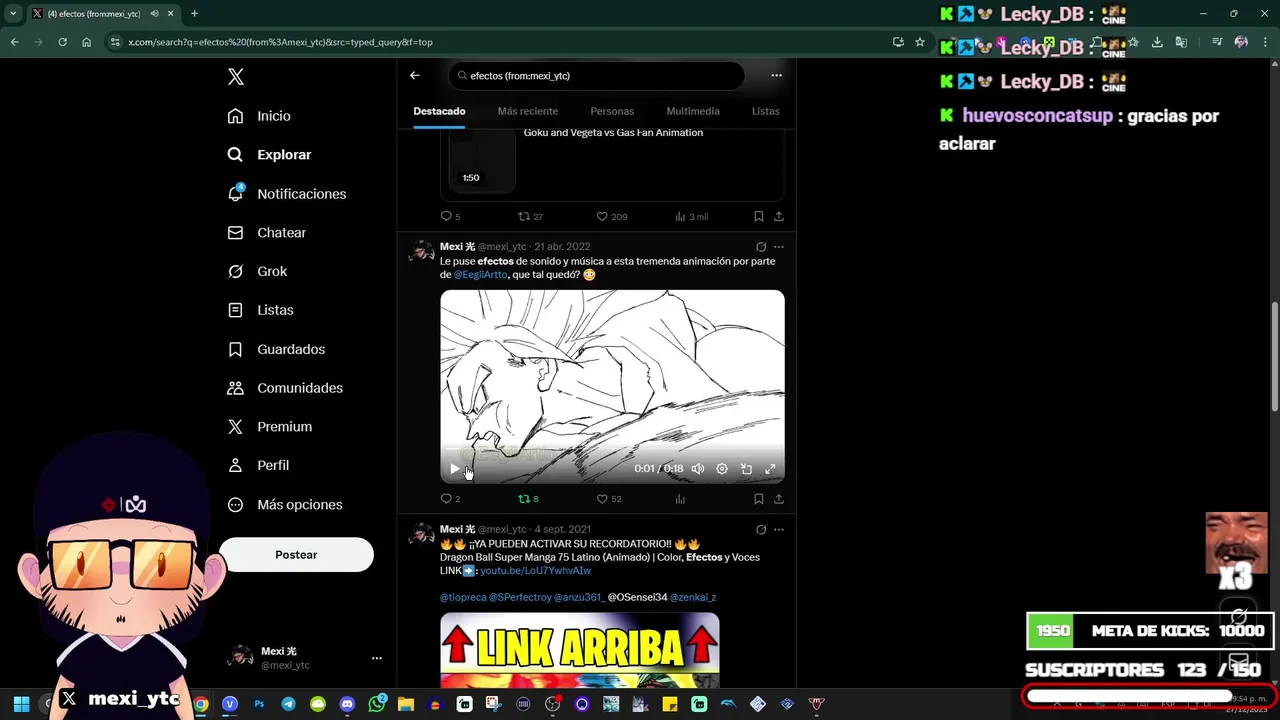Switch to Listas search tab

coord(765,111)
